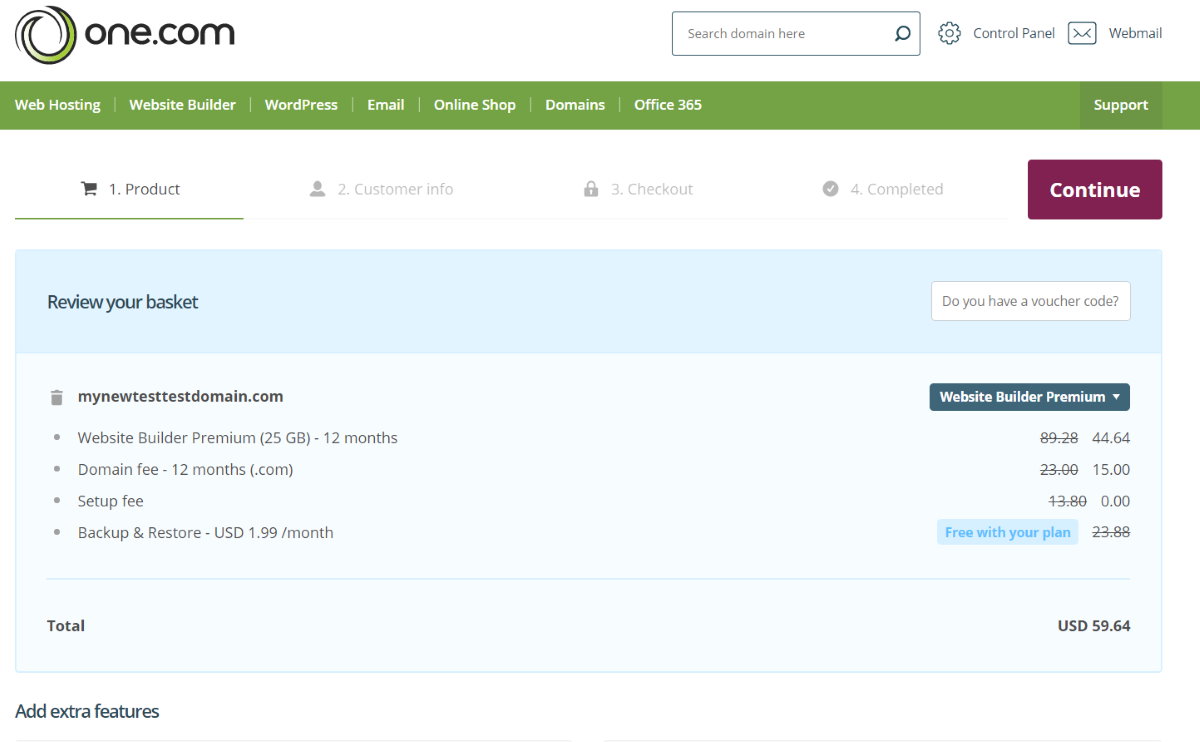Click the 44.64 discounted price
The width and height of the screenshot is (1200, 742).
point(1111,438)
